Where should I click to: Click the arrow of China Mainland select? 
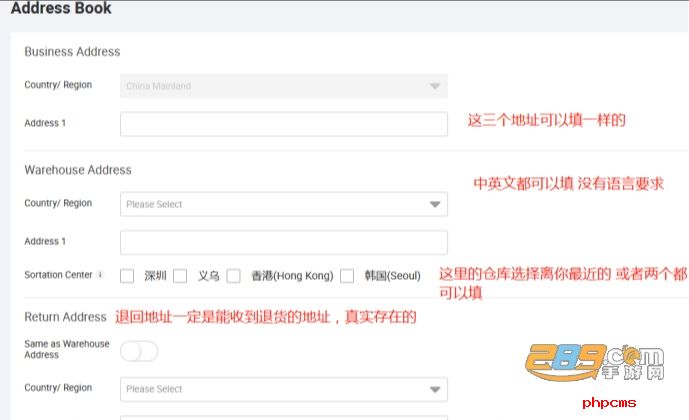click(435, 86)
